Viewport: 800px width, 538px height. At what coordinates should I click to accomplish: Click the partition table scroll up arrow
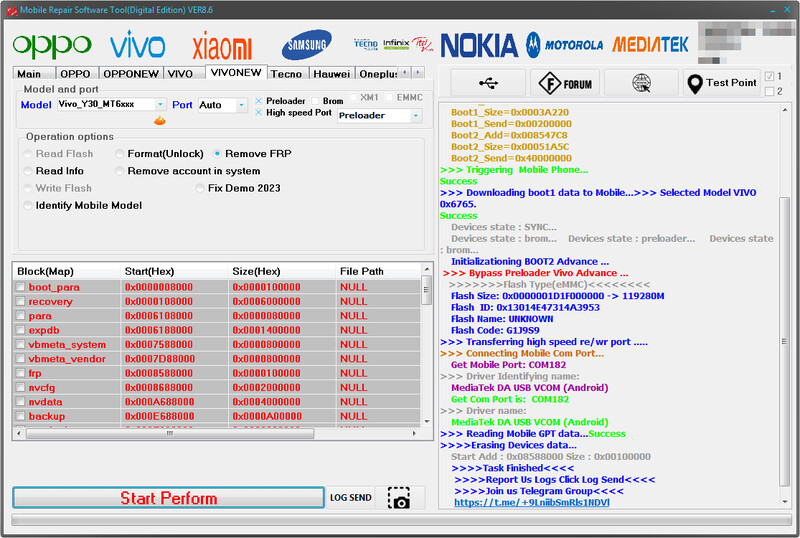point(427,269)
